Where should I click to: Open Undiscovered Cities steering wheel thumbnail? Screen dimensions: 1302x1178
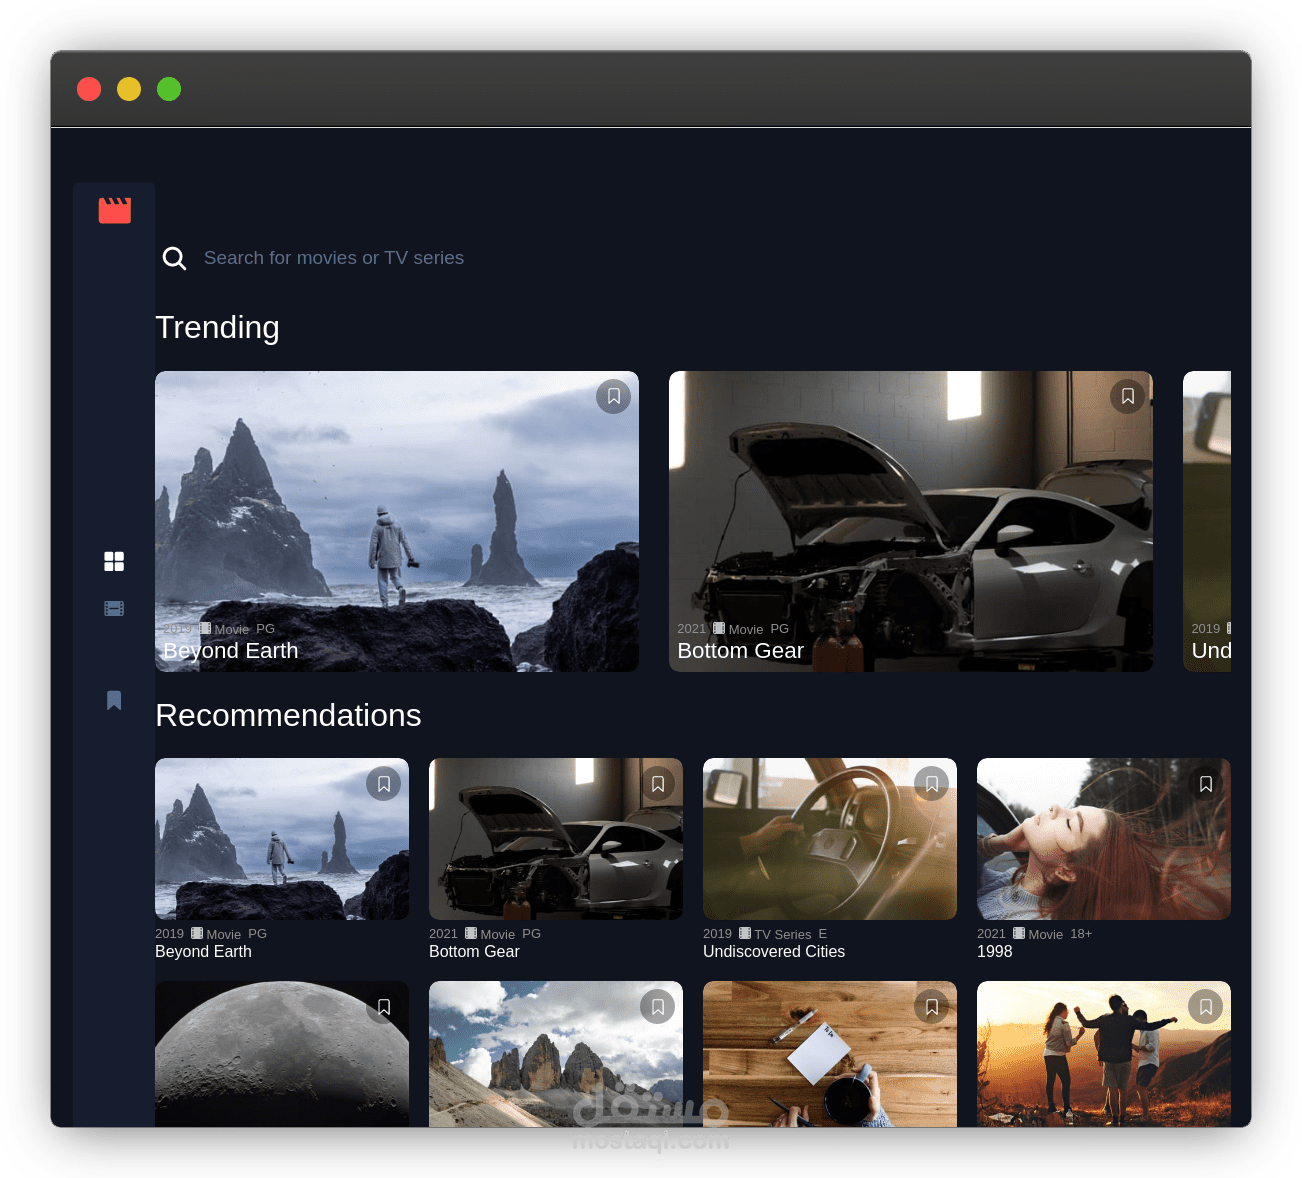tap(830, 839)
